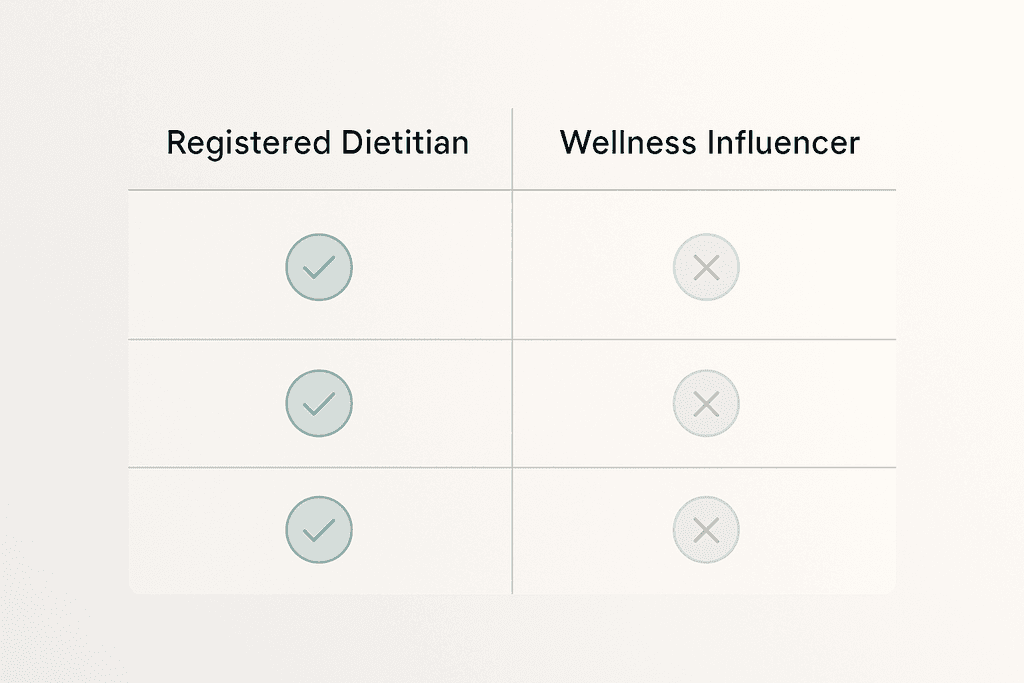Click the third-row X under Wellness Influencer
The height and width of the screenshot is (683, 1024).
pos(706,530)
